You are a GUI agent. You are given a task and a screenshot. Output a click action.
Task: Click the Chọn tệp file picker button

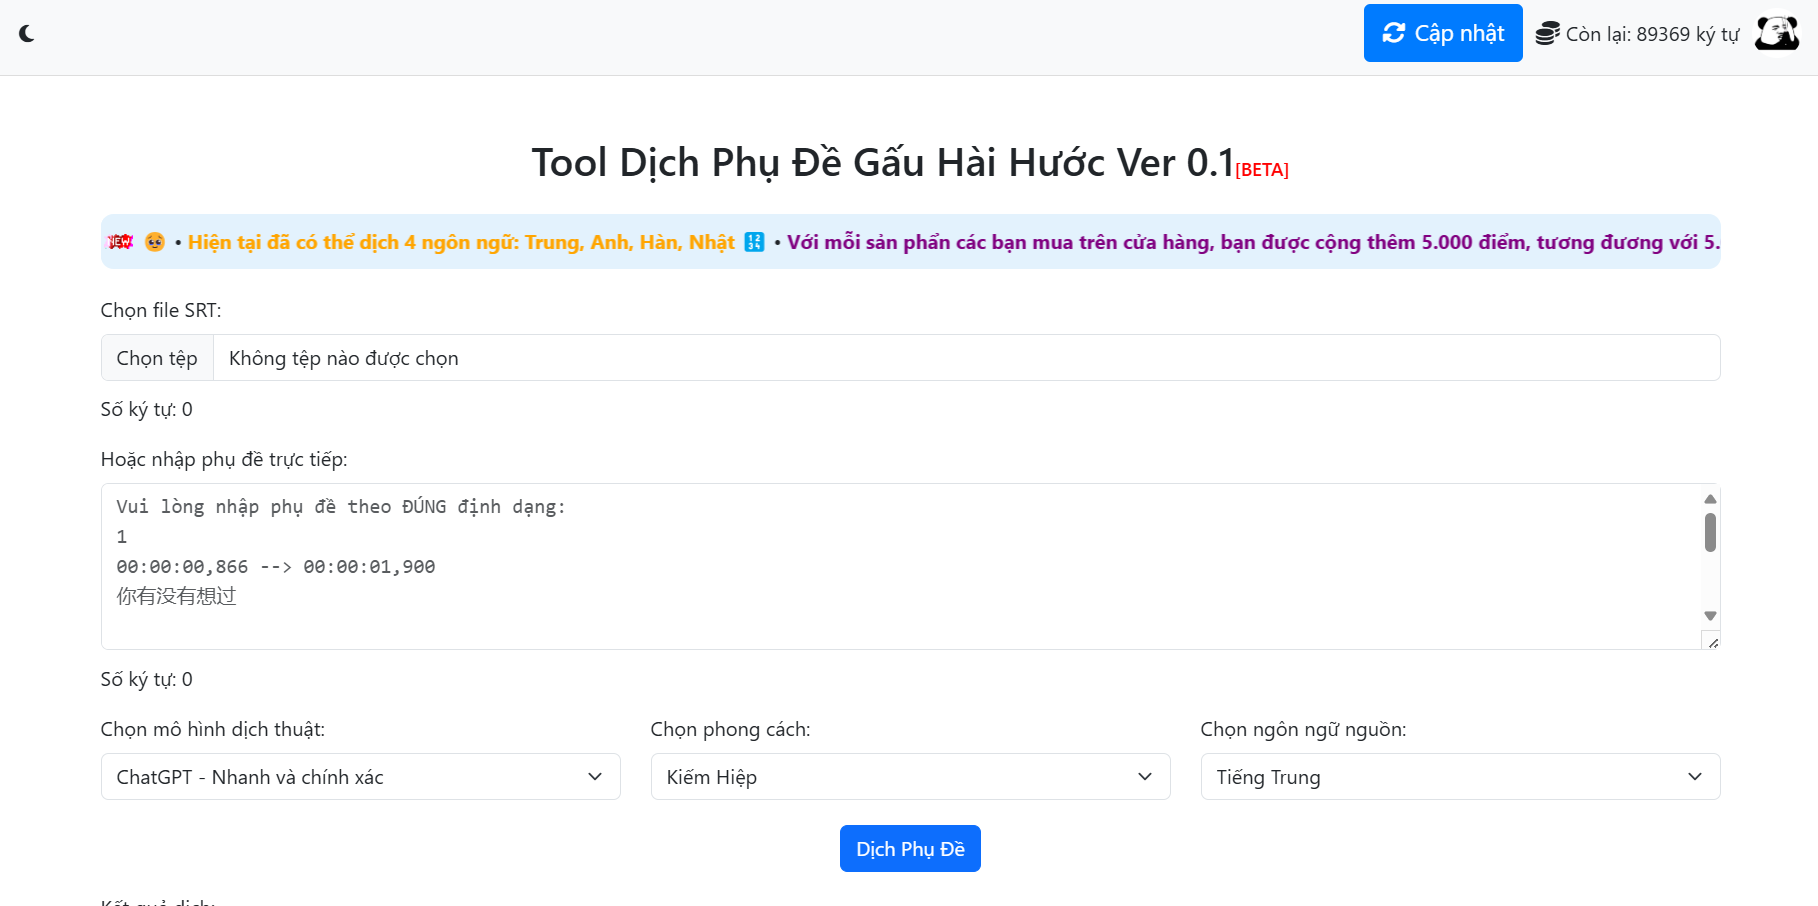pyautogui.click(x=157, y=358)
